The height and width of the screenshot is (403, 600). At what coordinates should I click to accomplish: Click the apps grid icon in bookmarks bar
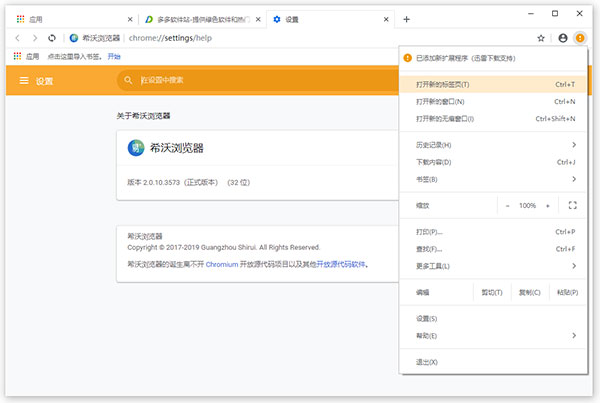tap(18, 56)
